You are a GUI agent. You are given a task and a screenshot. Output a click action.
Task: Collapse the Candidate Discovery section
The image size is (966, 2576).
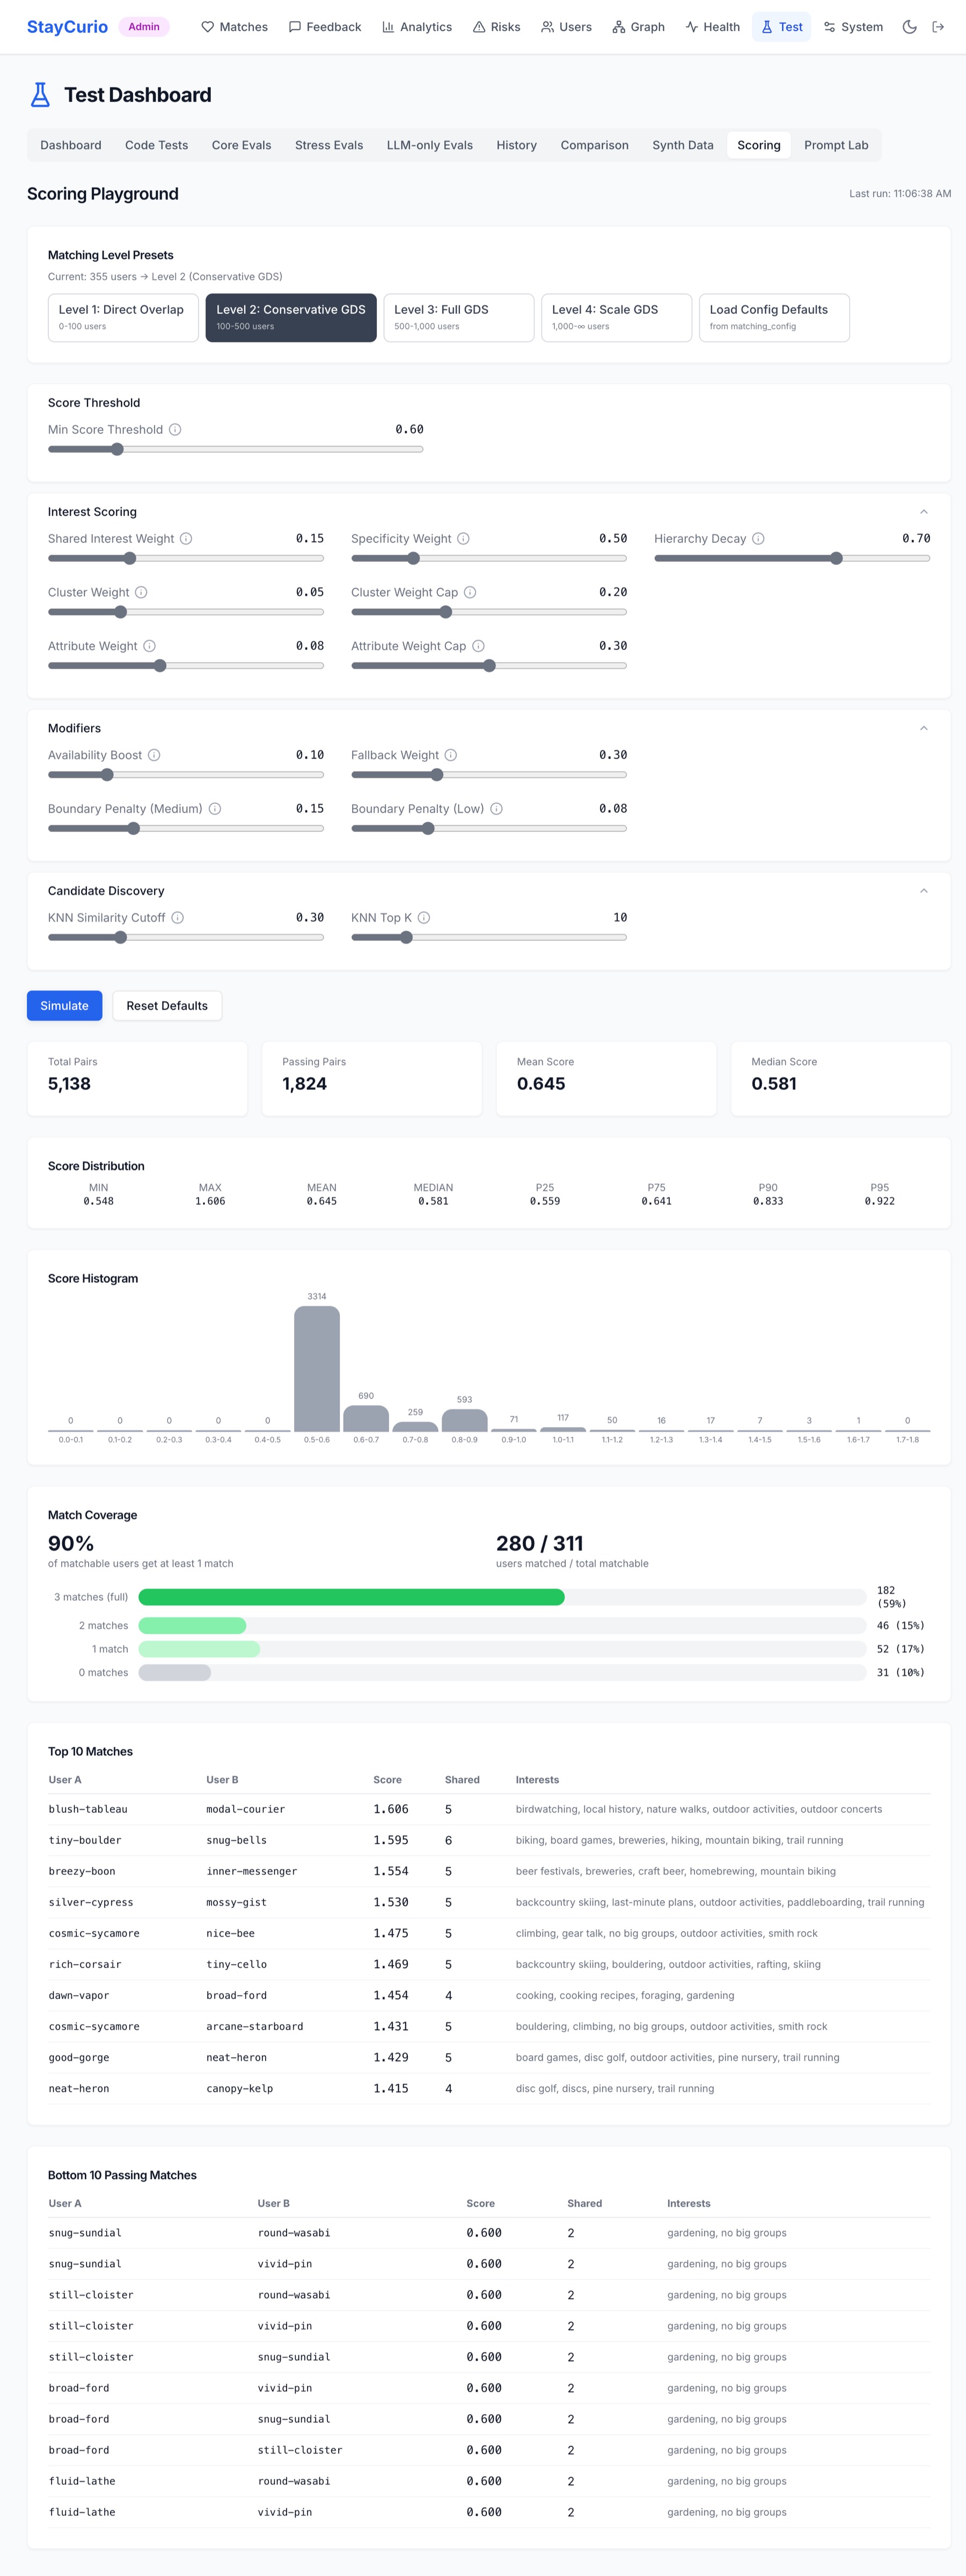click(x=923, y=891)
